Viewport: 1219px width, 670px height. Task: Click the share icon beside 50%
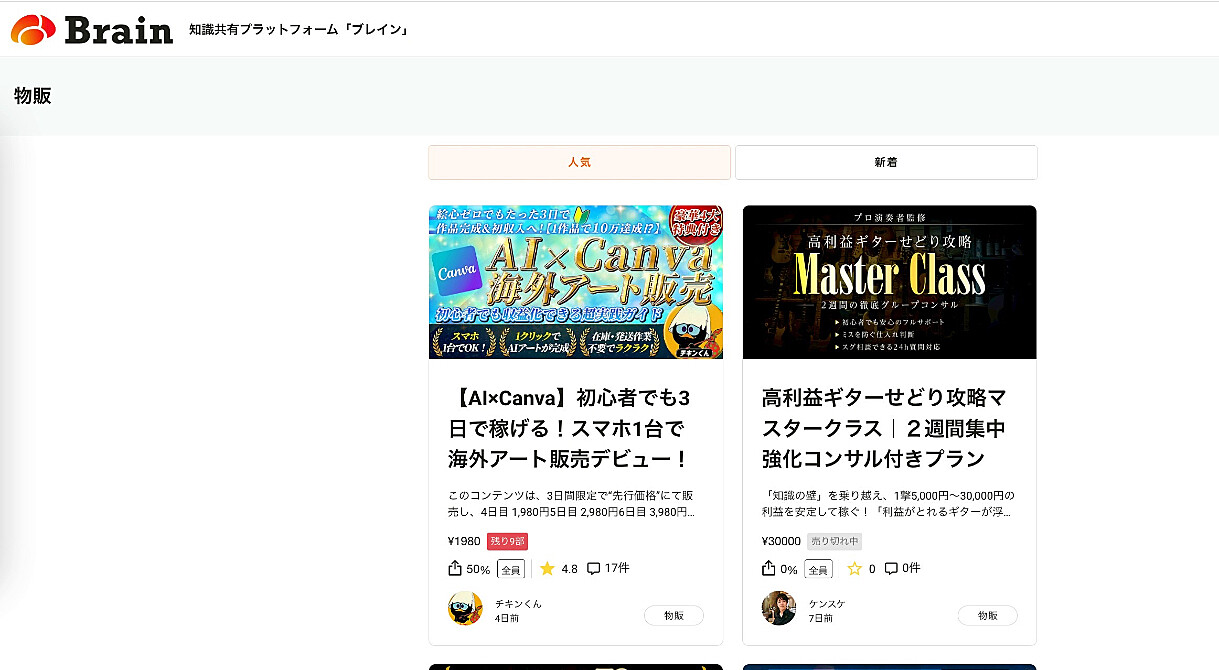click(x=455, y=568)
